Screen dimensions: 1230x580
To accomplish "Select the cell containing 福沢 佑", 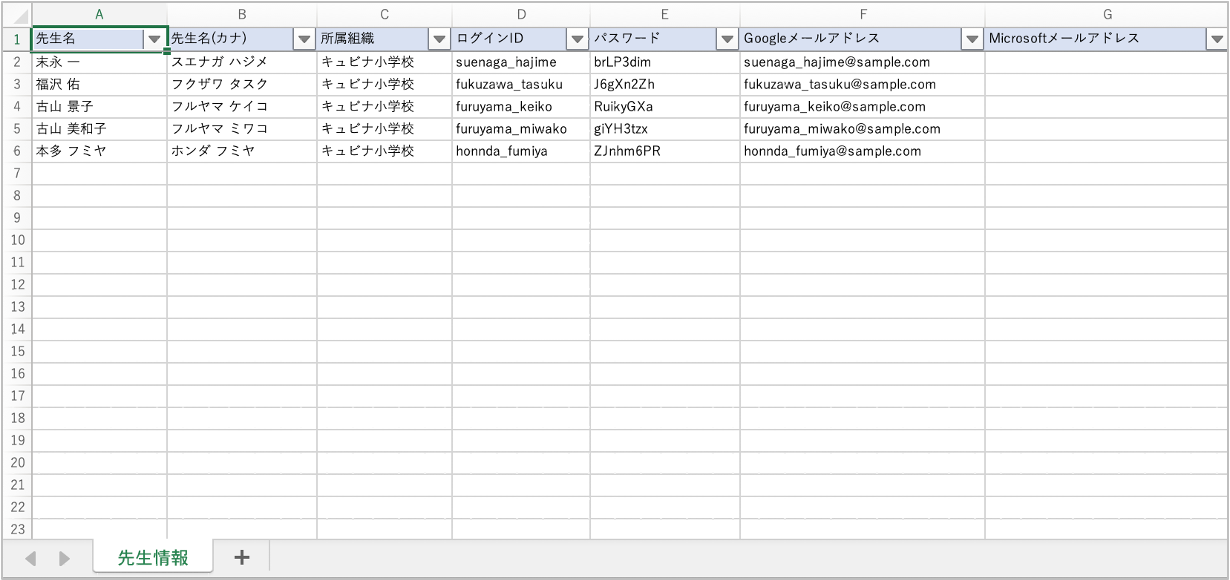I will [99, 84].
